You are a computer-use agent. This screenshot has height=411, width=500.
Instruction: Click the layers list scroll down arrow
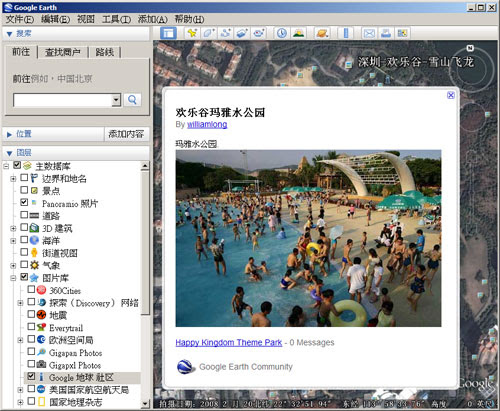click(145, 404)
